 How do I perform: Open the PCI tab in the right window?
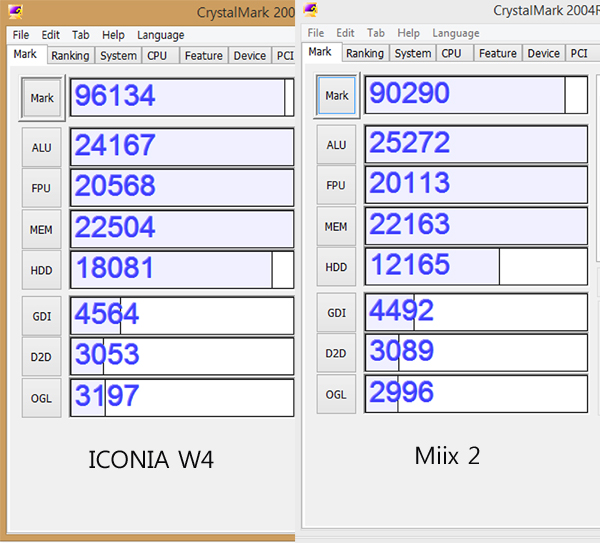[579, 53]
